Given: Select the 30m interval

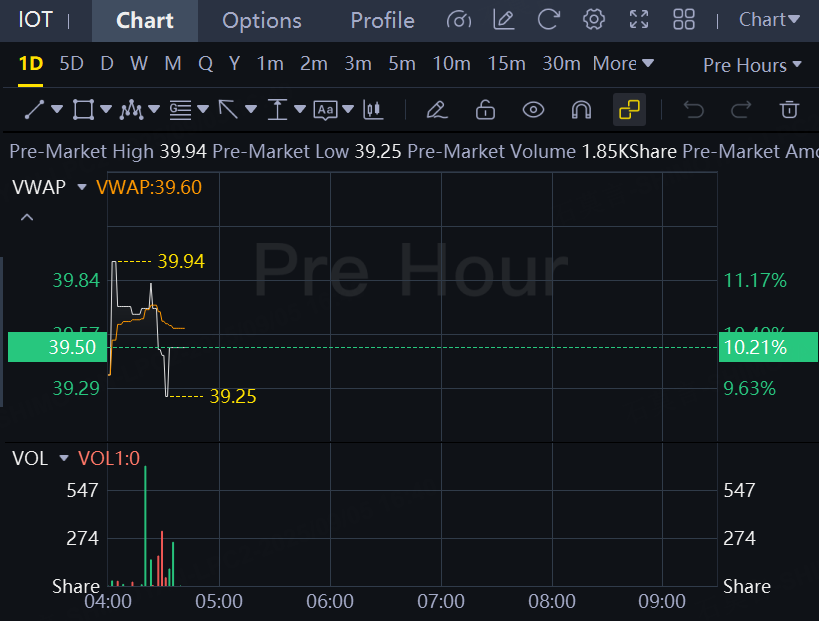Looking at the screenshot, I should [x=561, y=64].
